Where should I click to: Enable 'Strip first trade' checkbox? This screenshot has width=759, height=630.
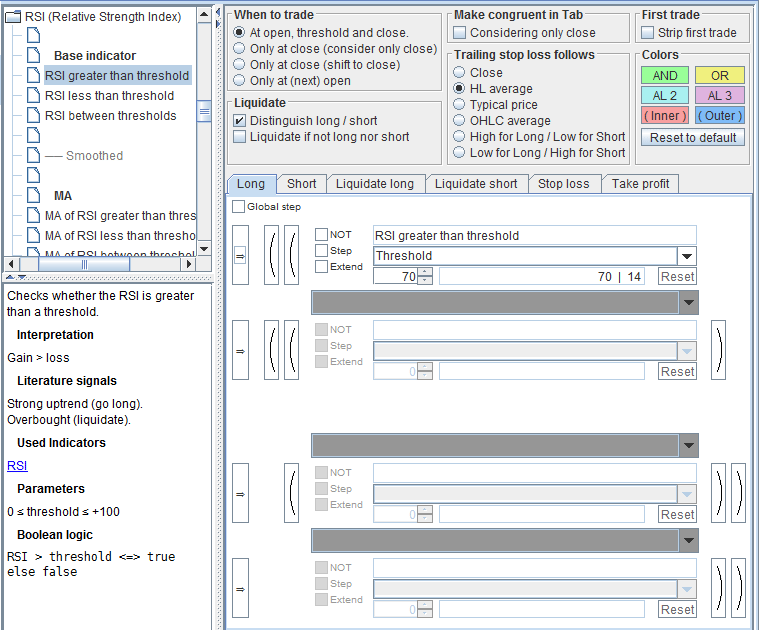[647, 32]
